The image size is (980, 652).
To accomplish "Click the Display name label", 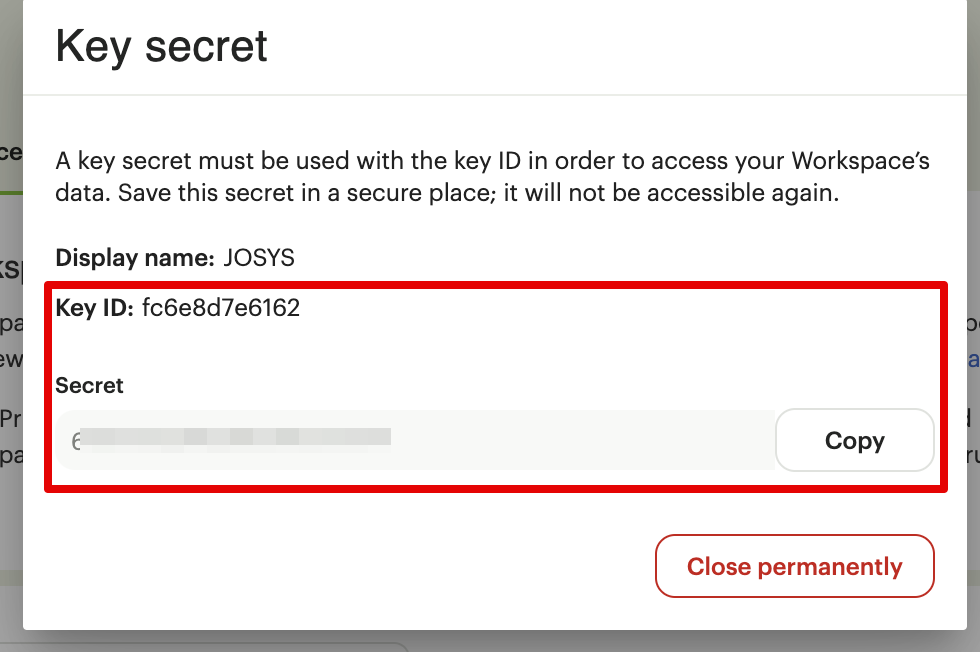I will pos(135,258).
